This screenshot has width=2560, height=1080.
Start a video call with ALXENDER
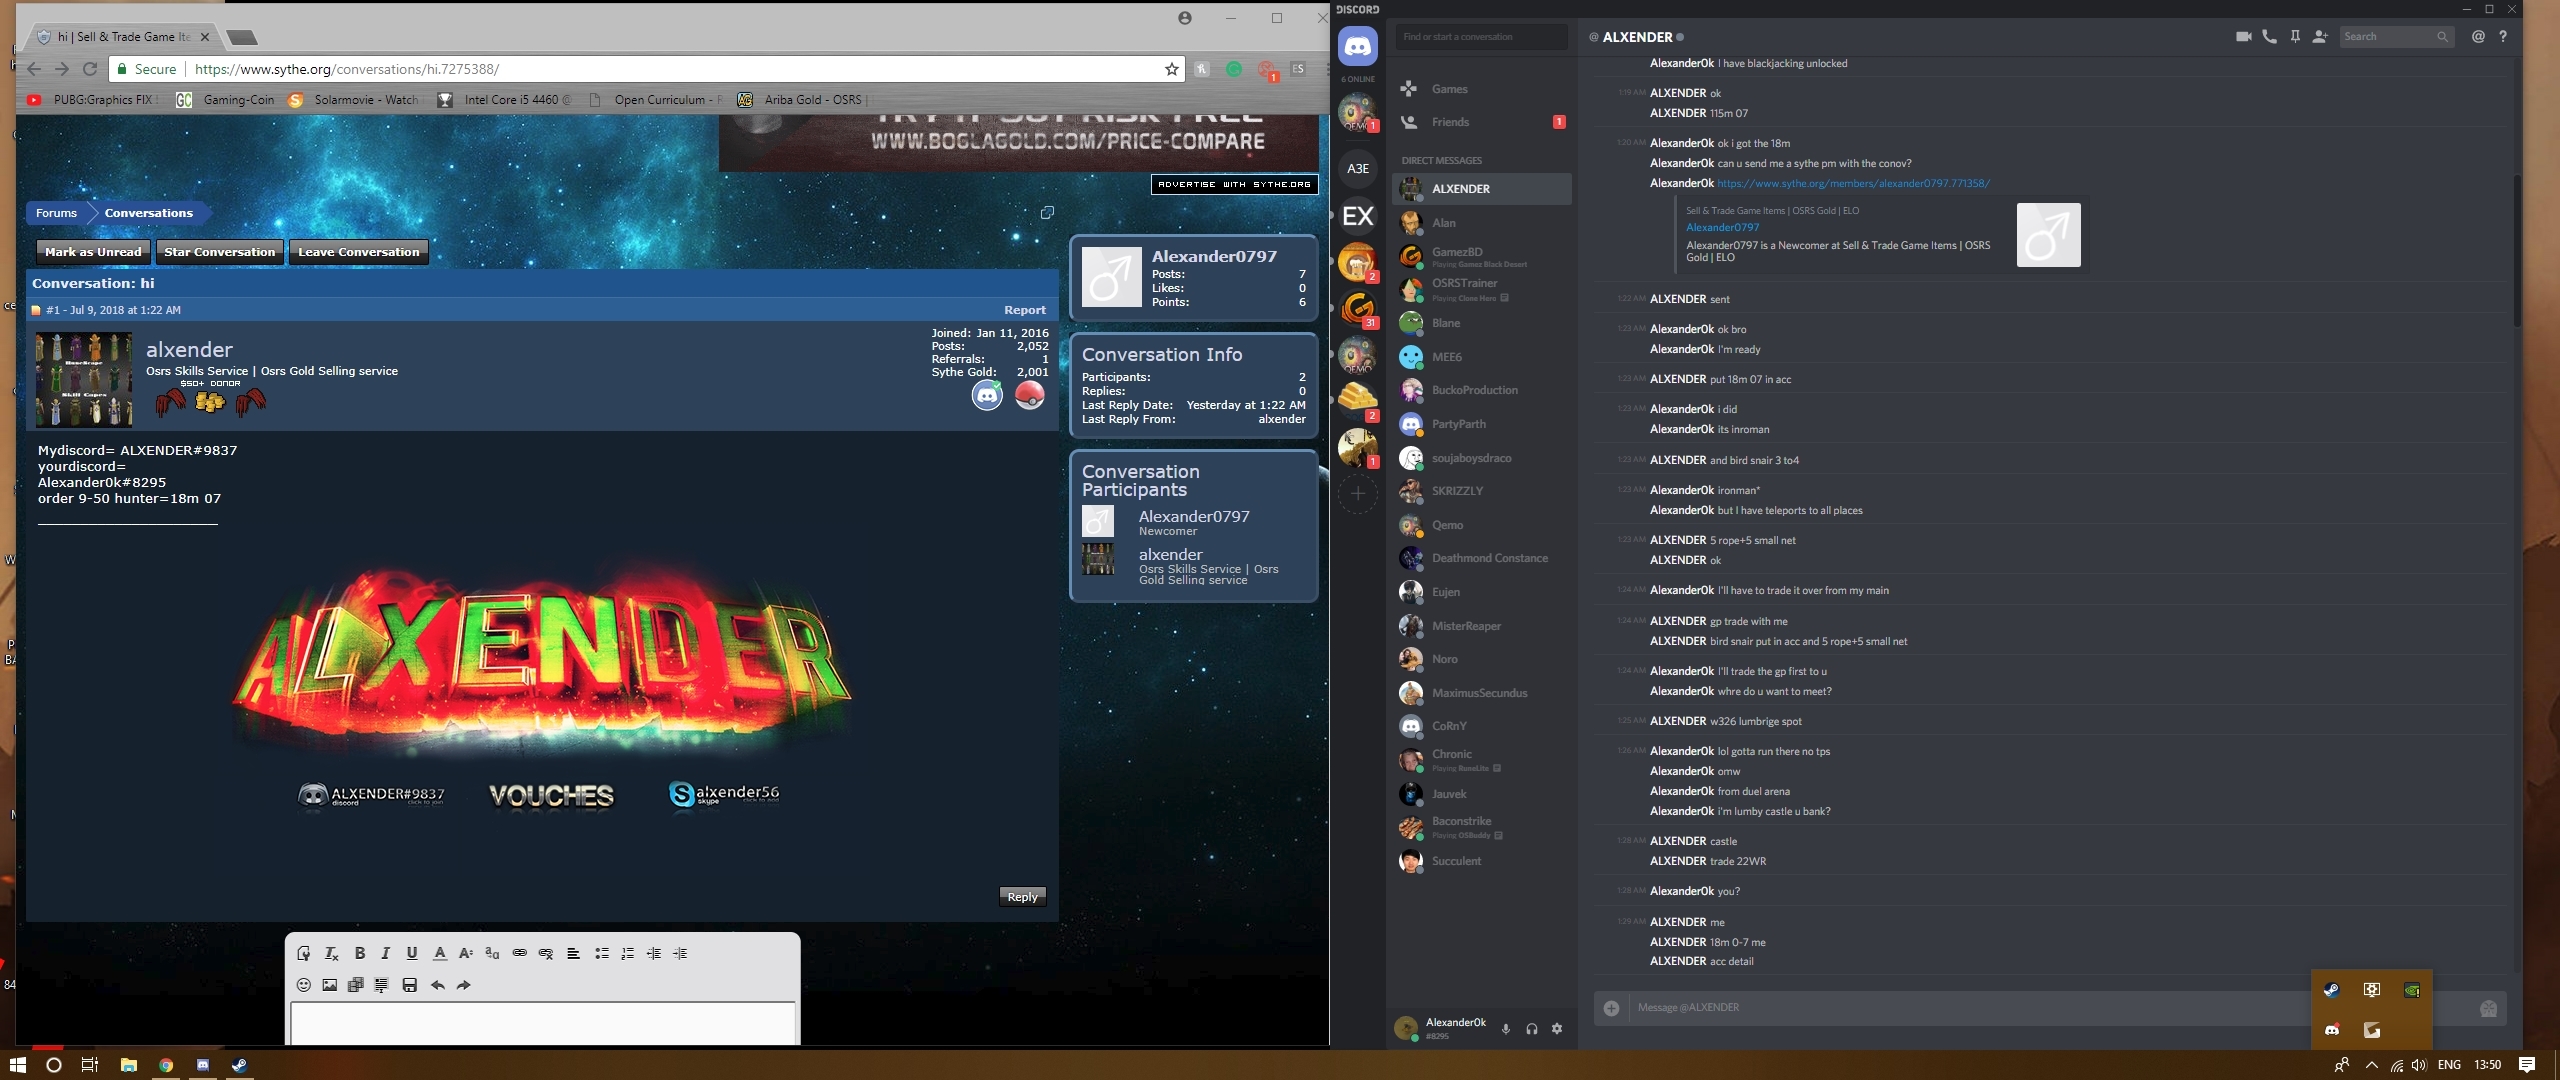(x=2243, y=37)
